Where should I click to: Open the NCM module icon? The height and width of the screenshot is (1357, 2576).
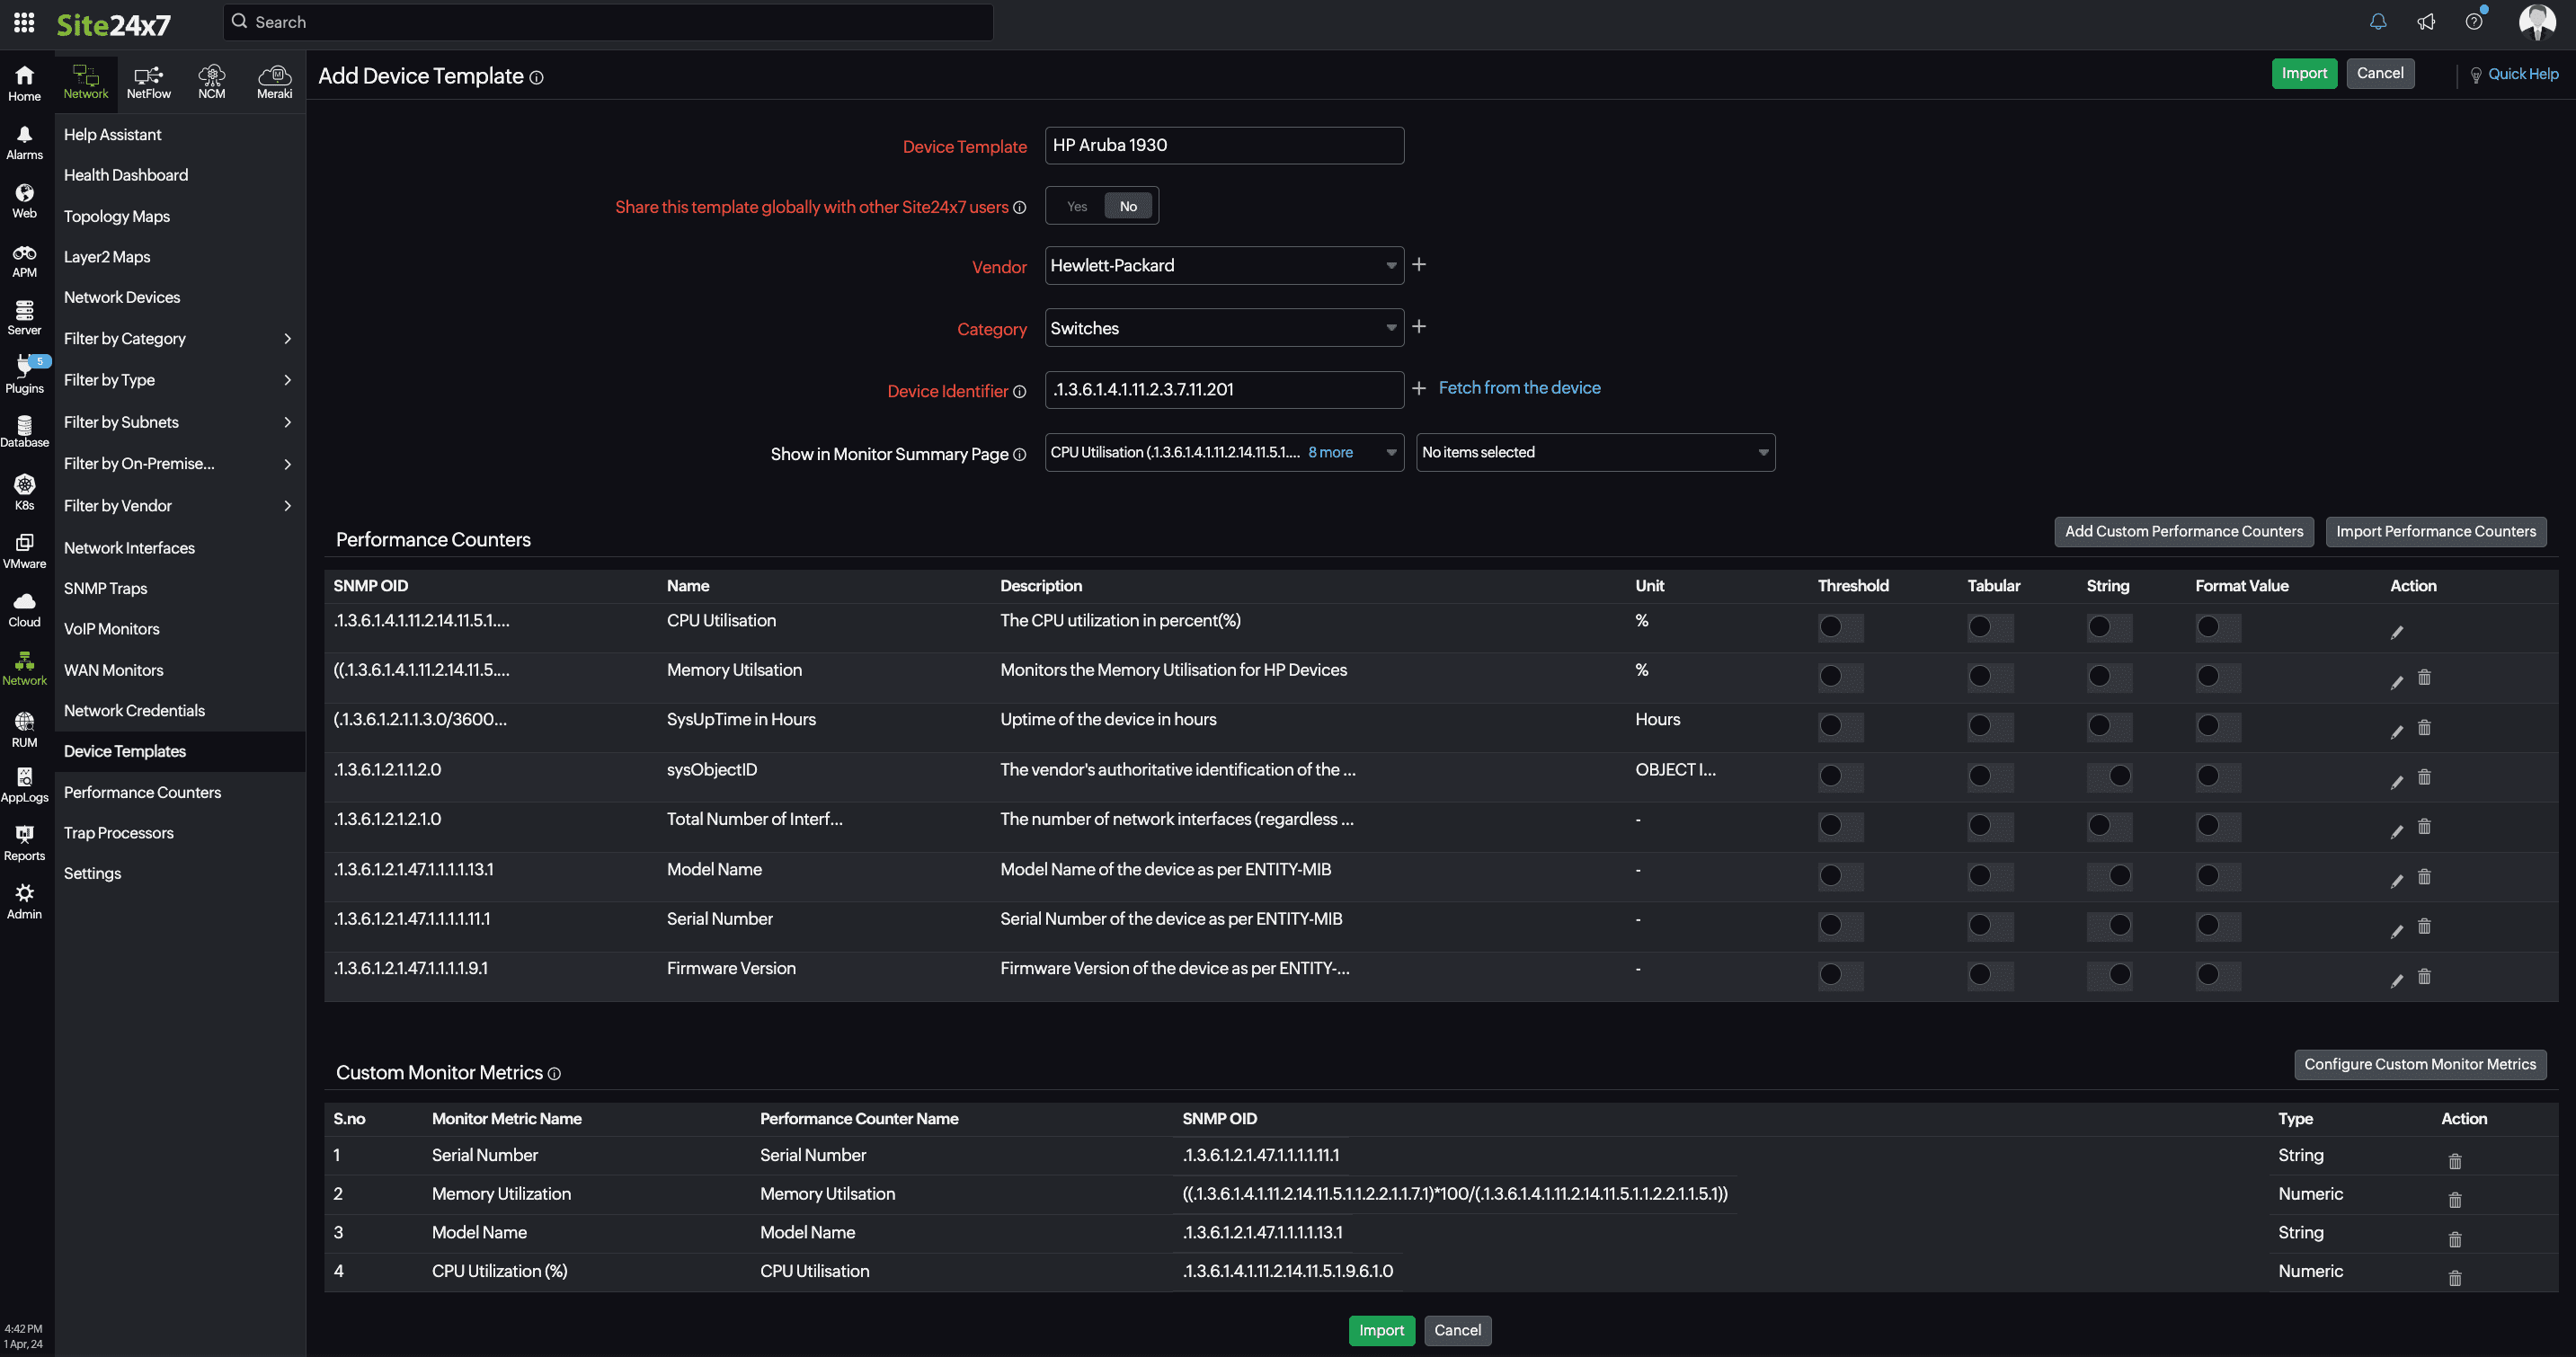(x=211, y=81)
